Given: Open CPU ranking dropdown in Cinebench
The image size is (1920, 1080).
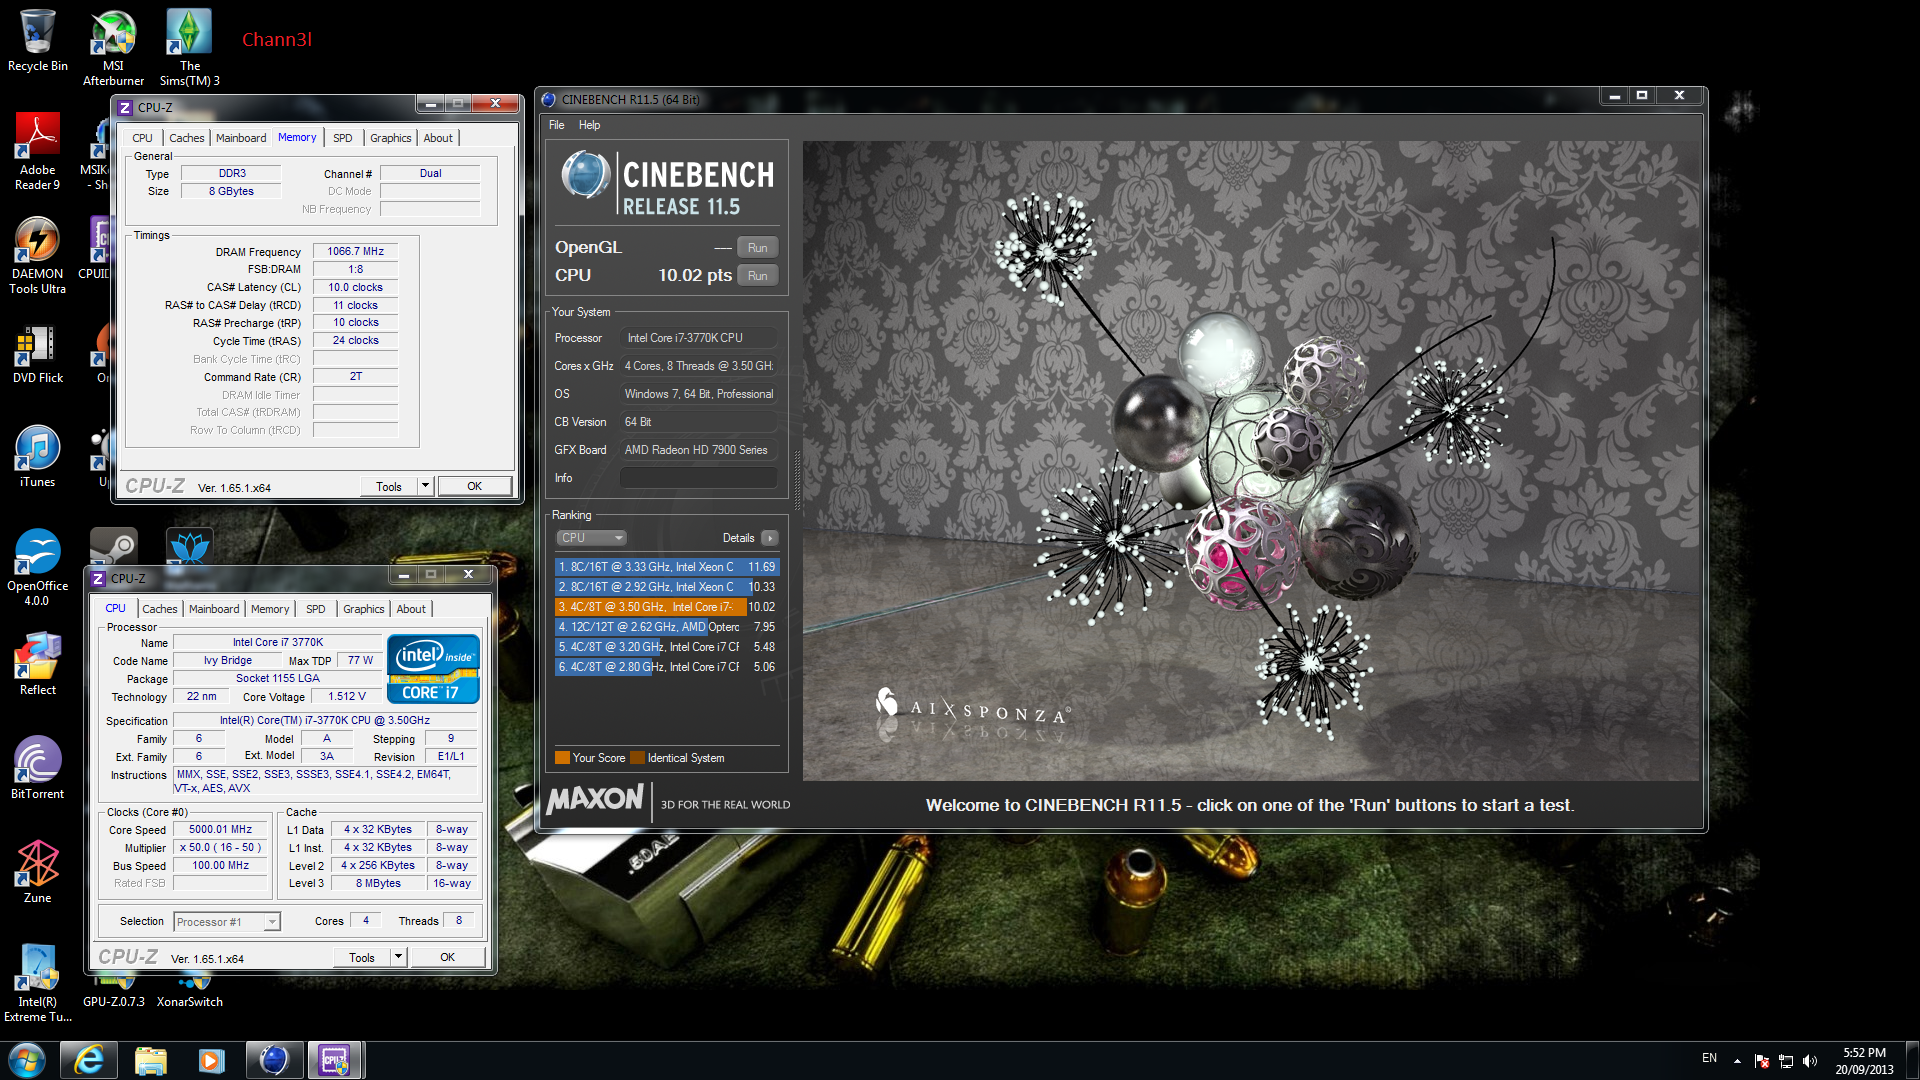Looking at the screenshot, I should click(x=591, y=538).
